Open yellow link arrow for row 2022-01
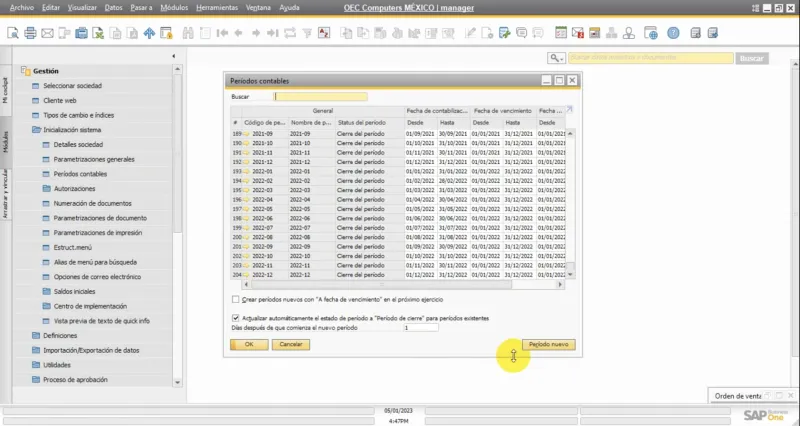Viewport: 800px width, 426px height. pos(246,171)
